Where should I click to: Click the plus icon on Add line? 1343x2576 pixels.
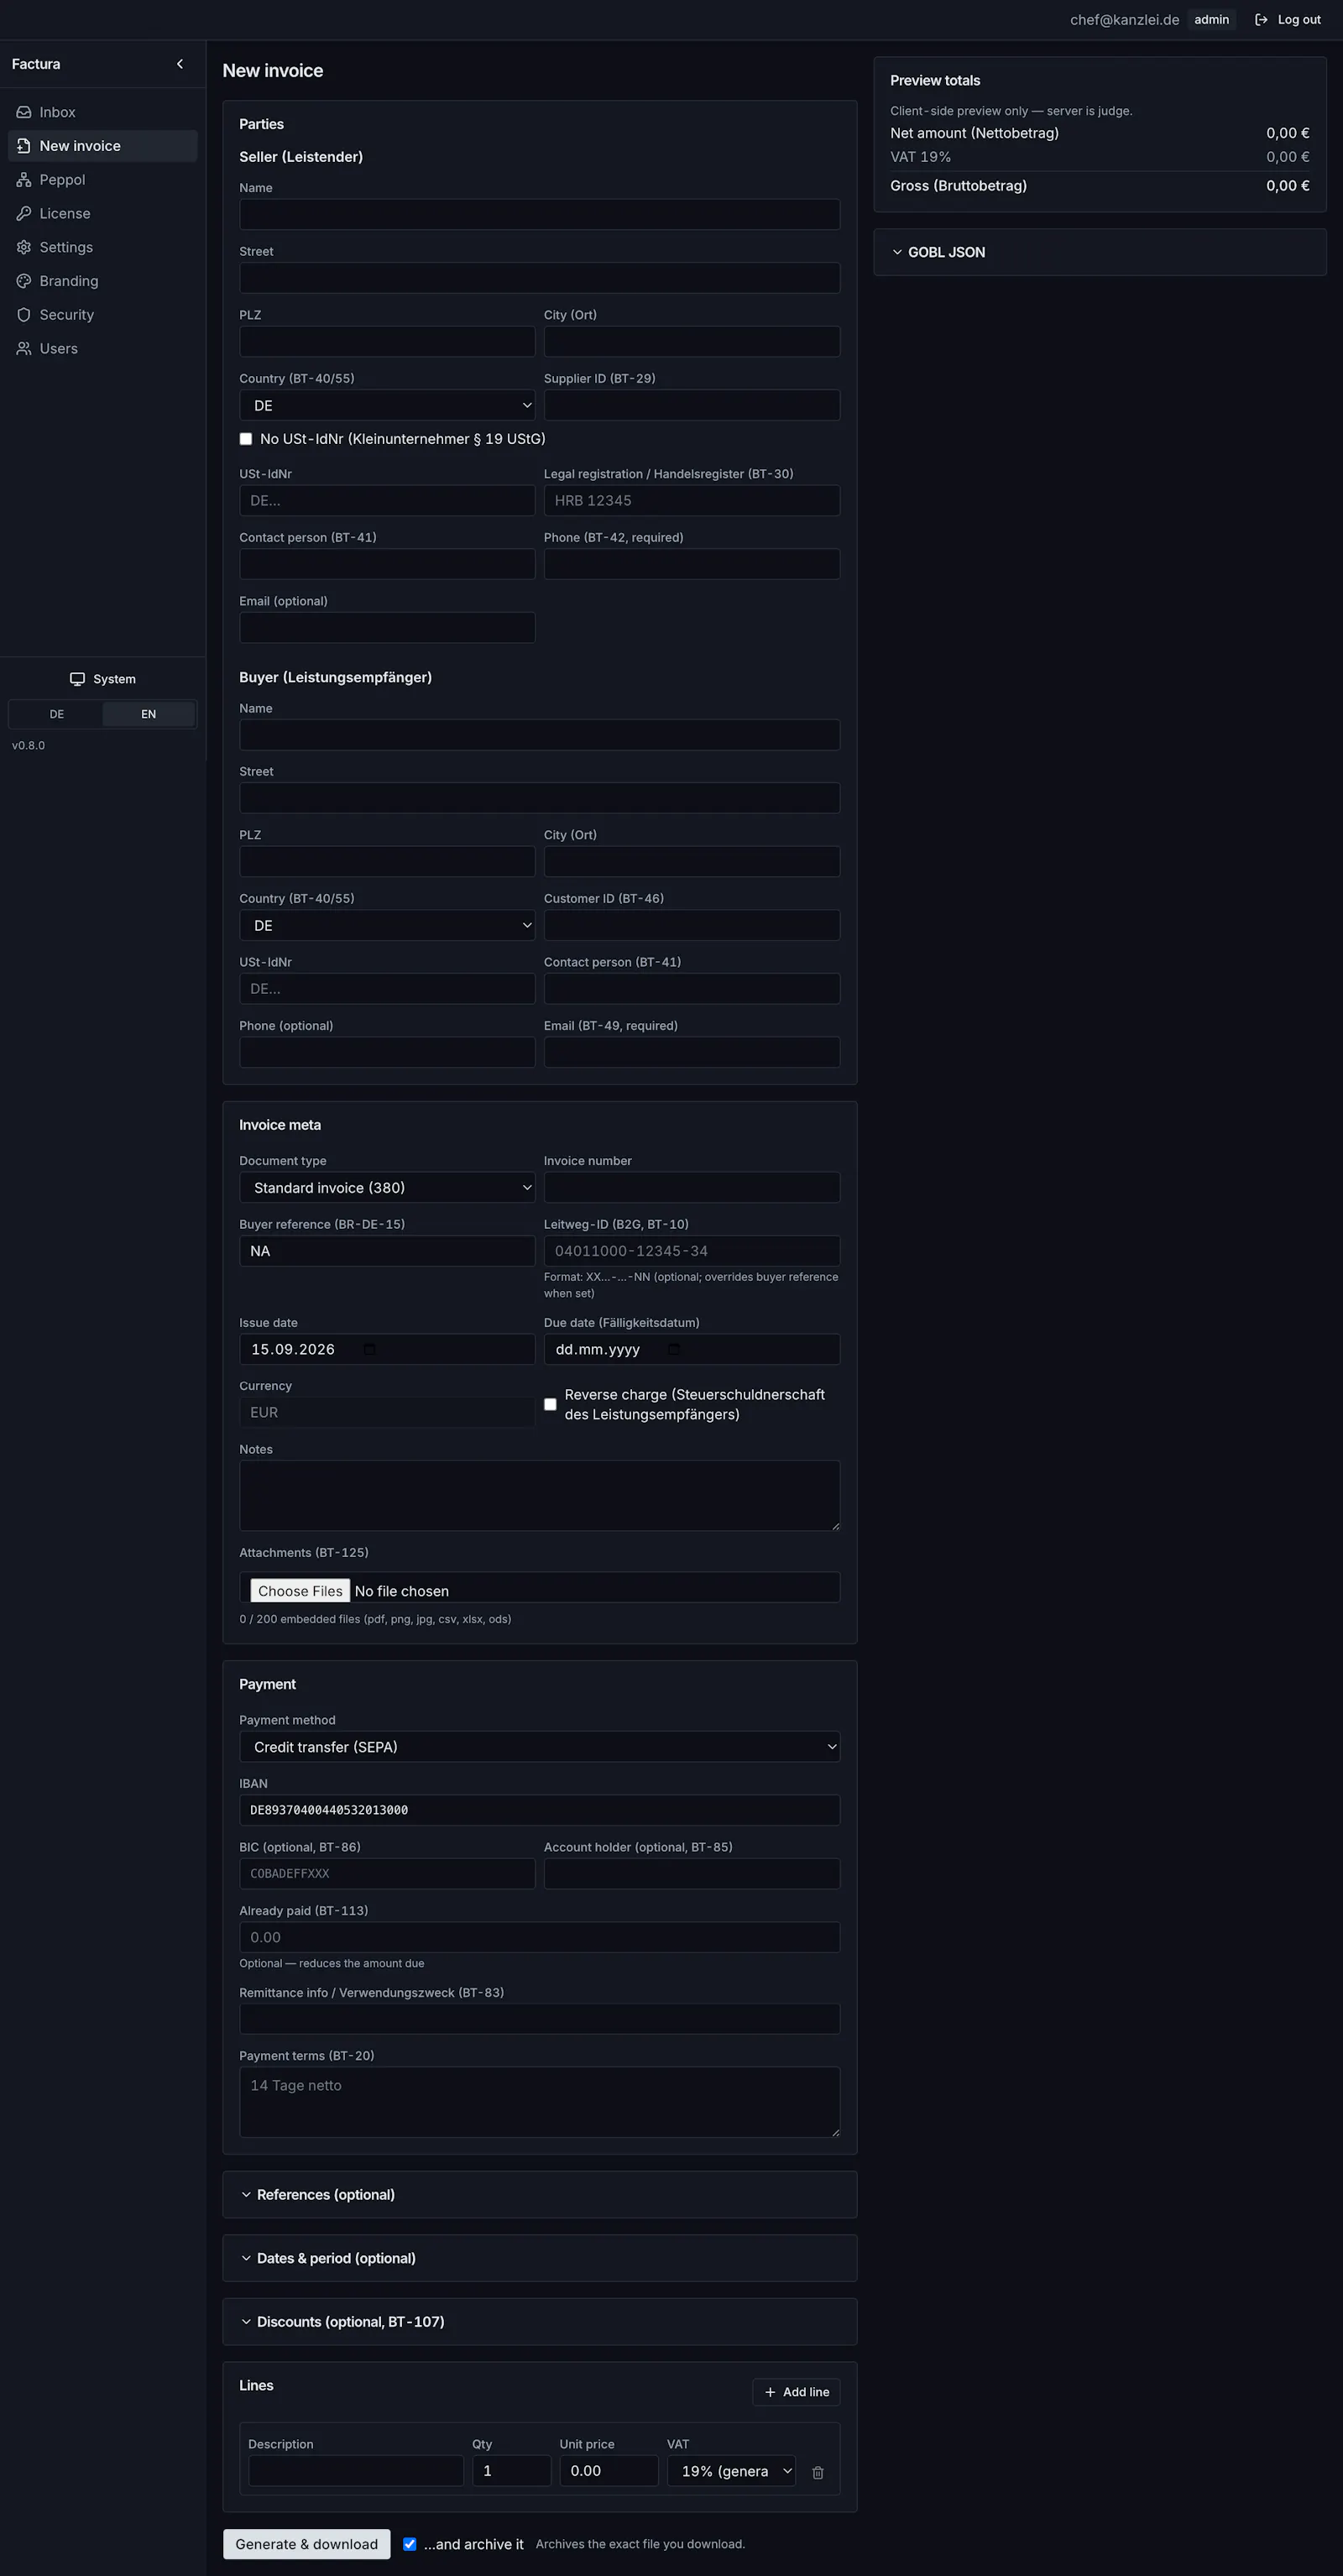(770, 2392)
